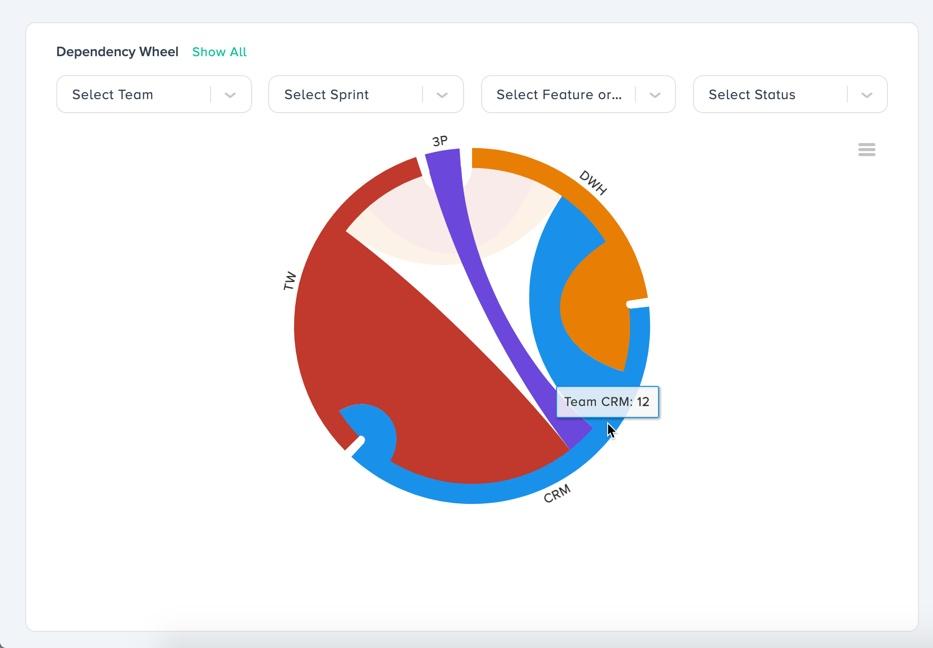The image size is (933, 648).
Task: Open the Select Feature or... dropdown field
Action: (x=559, y=95)
